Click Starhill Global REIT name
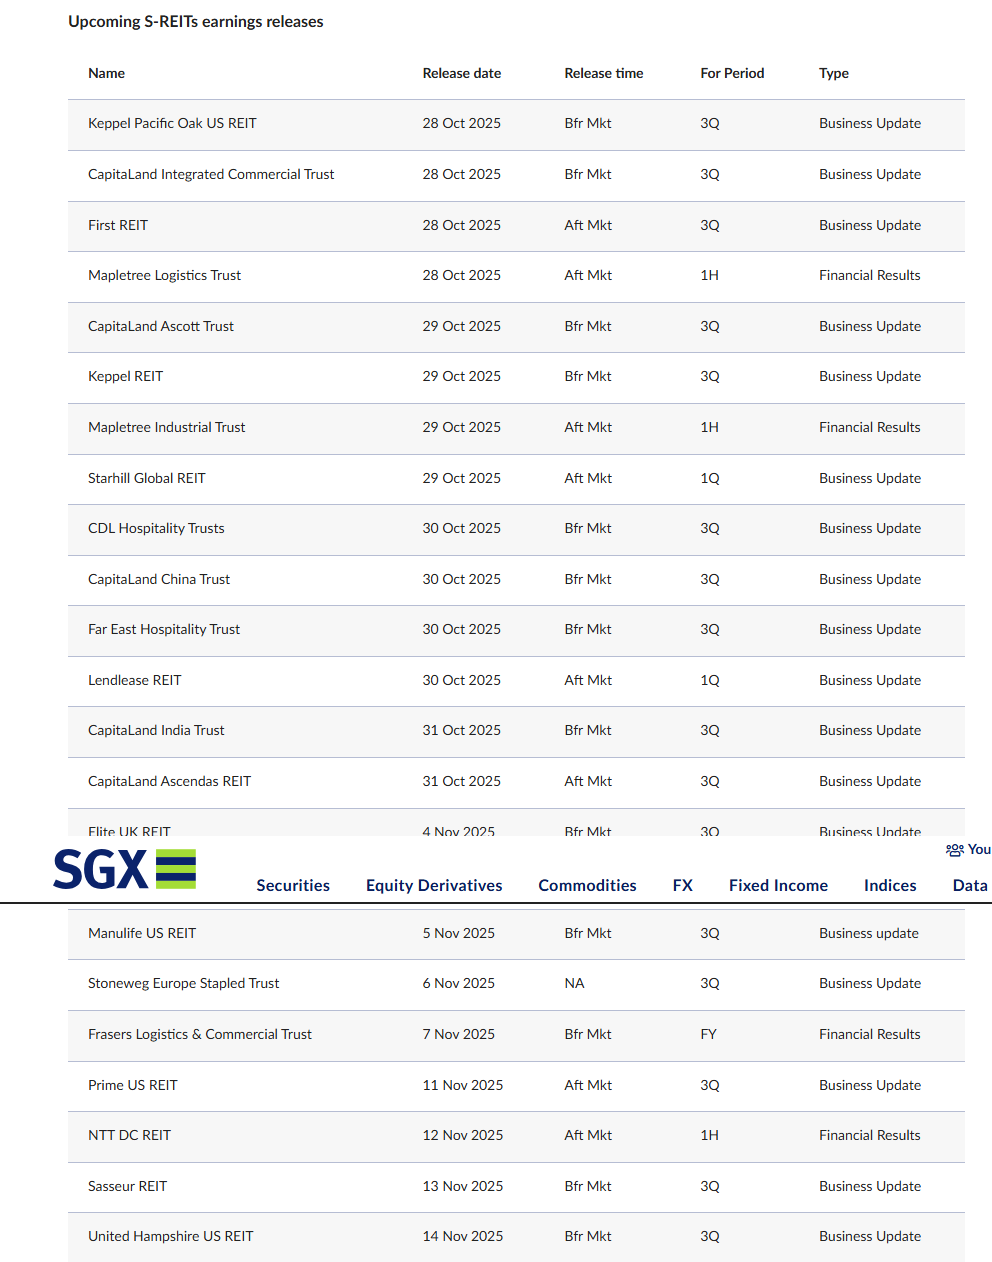 tap(146, 478)
